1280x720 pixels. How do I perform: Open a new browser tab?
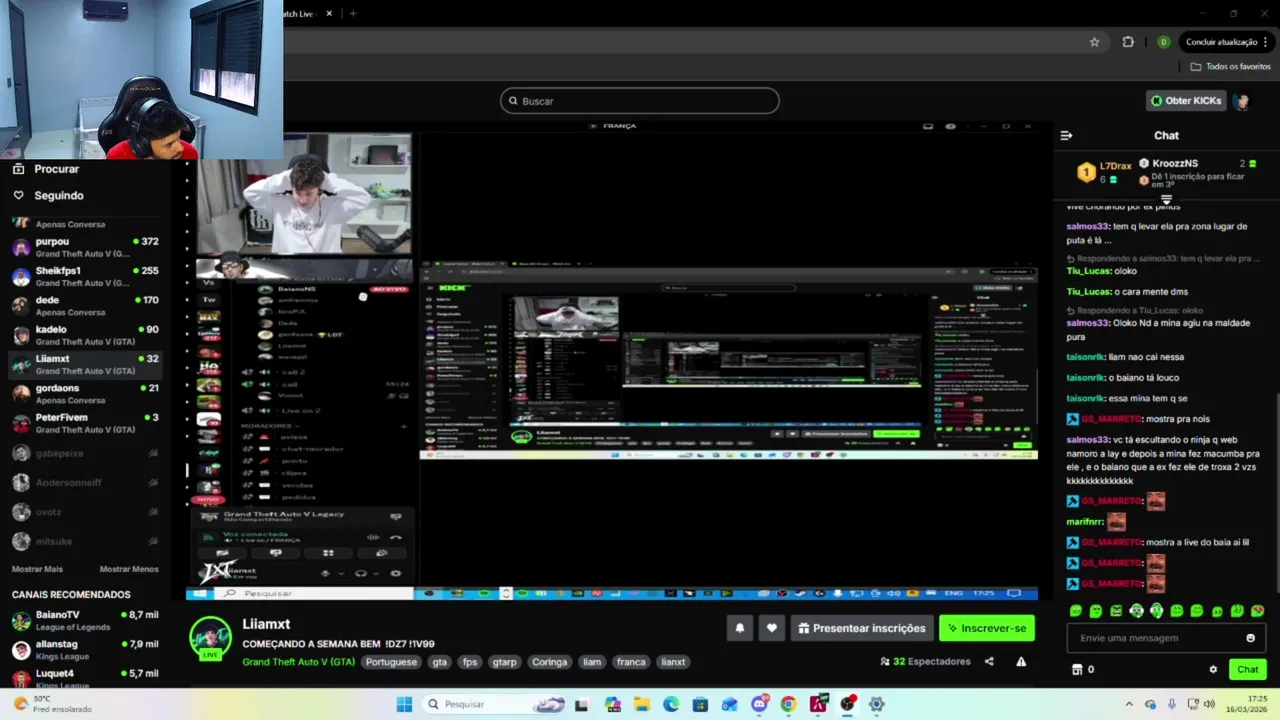coord(353,14)
